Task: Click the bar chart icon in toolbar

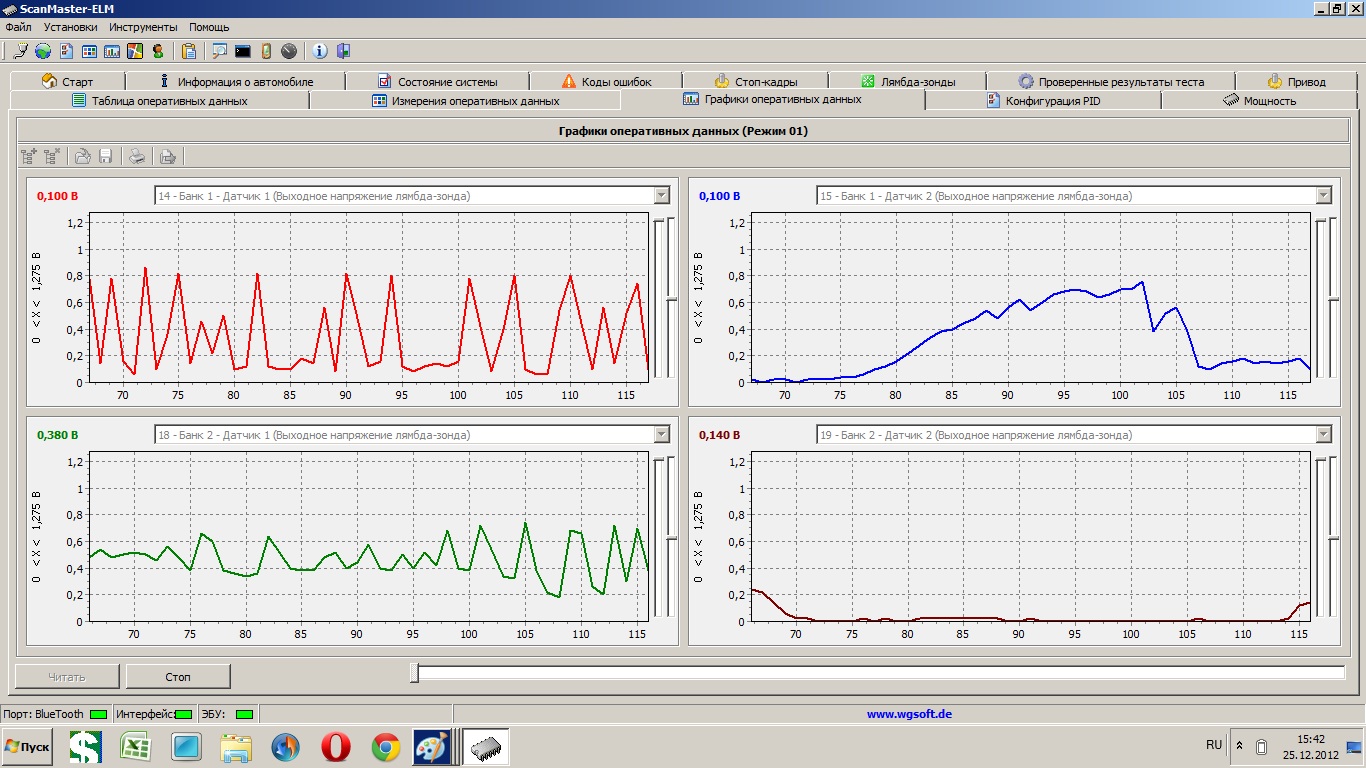Action: (x=112, y=51)
